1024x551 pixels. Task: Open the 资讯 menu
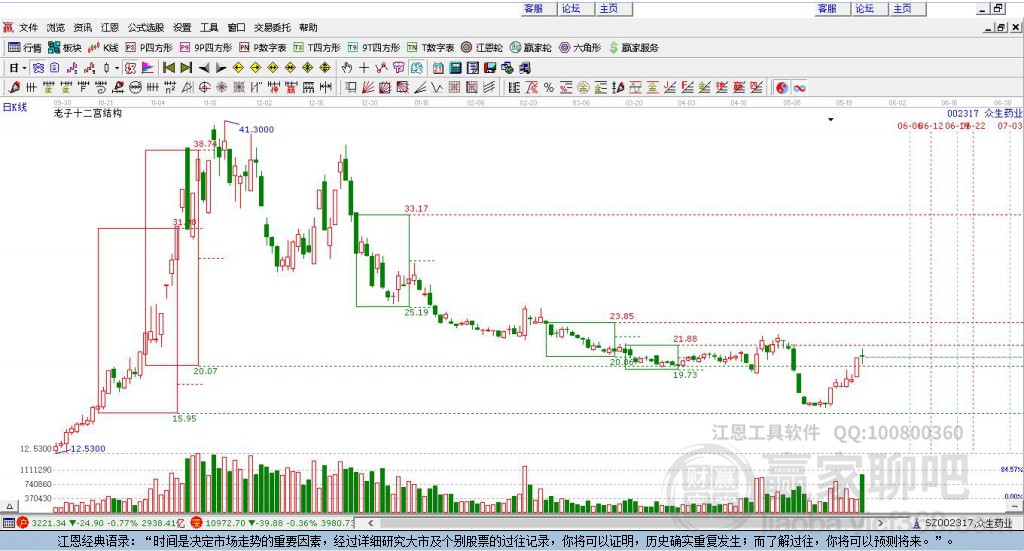[x=83, y=27]
